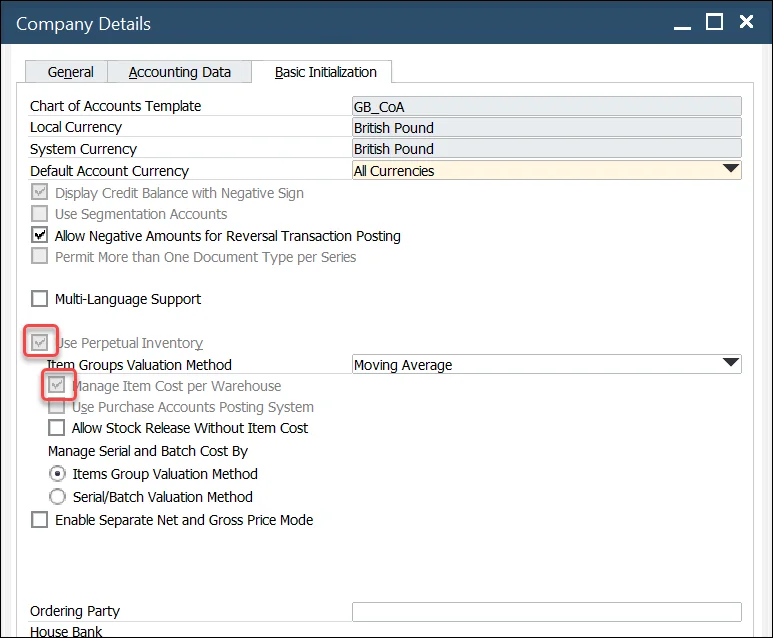Screen dimensions: 773x638
Task: Open the Item Groups Valuation Method dropdown
Action: [730, 364]
